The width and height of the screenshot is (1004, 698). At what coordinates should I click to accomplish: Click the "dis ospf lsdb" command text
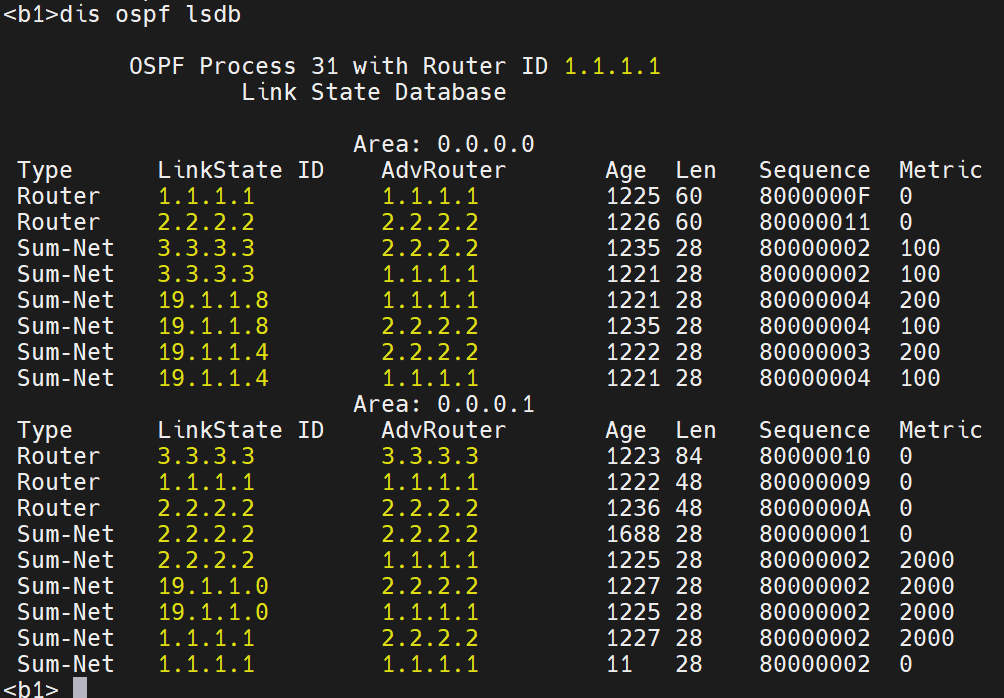click(x=150, y=15)
